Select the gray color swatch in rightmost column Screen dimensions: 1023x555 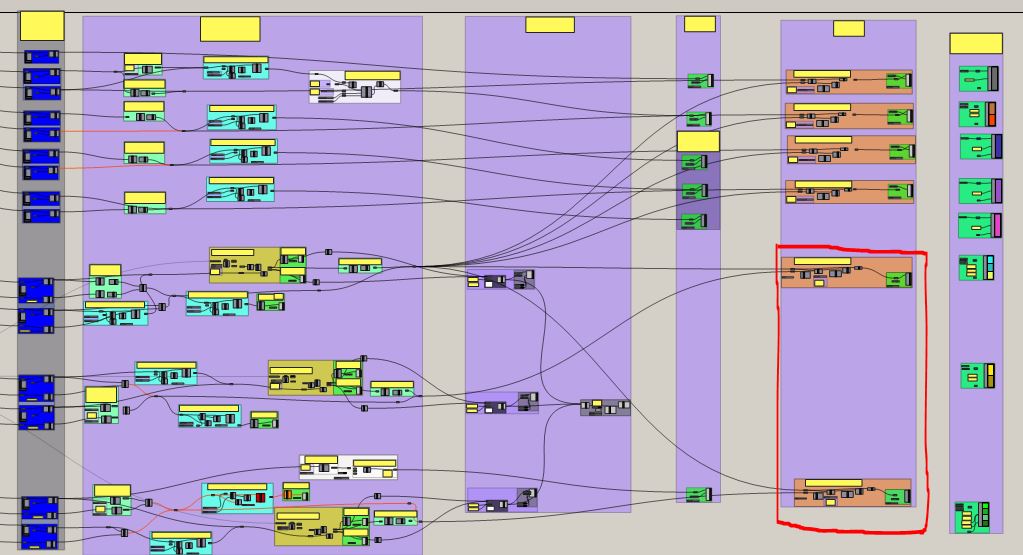click(x=993, y=79)
